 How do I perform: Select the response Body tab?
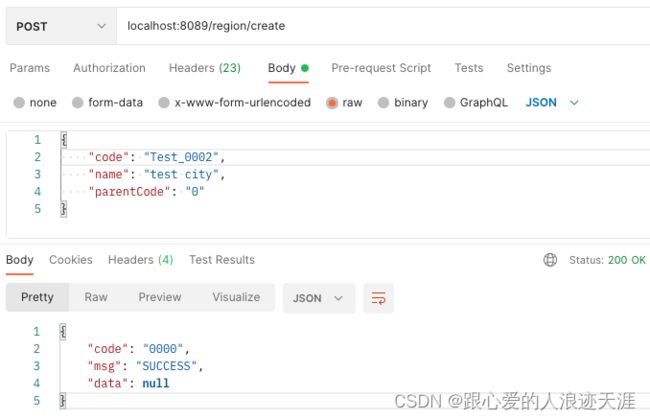[x=19, y=260]
